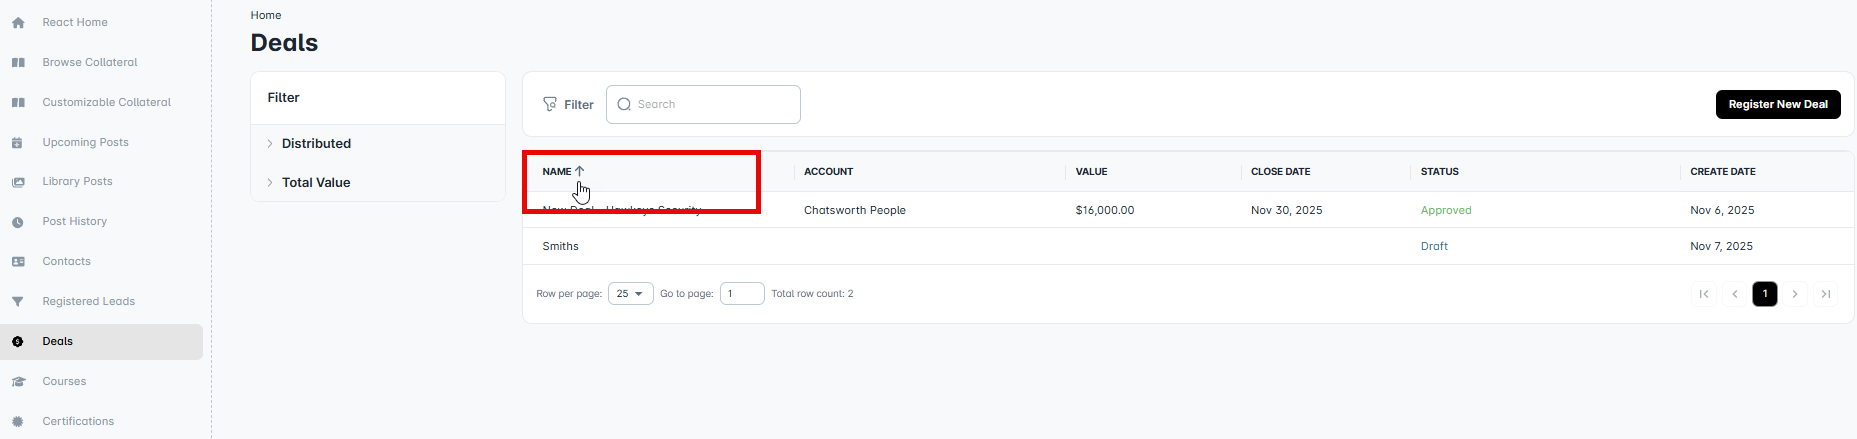Sort by the Close Date column header

[1280, 172]
